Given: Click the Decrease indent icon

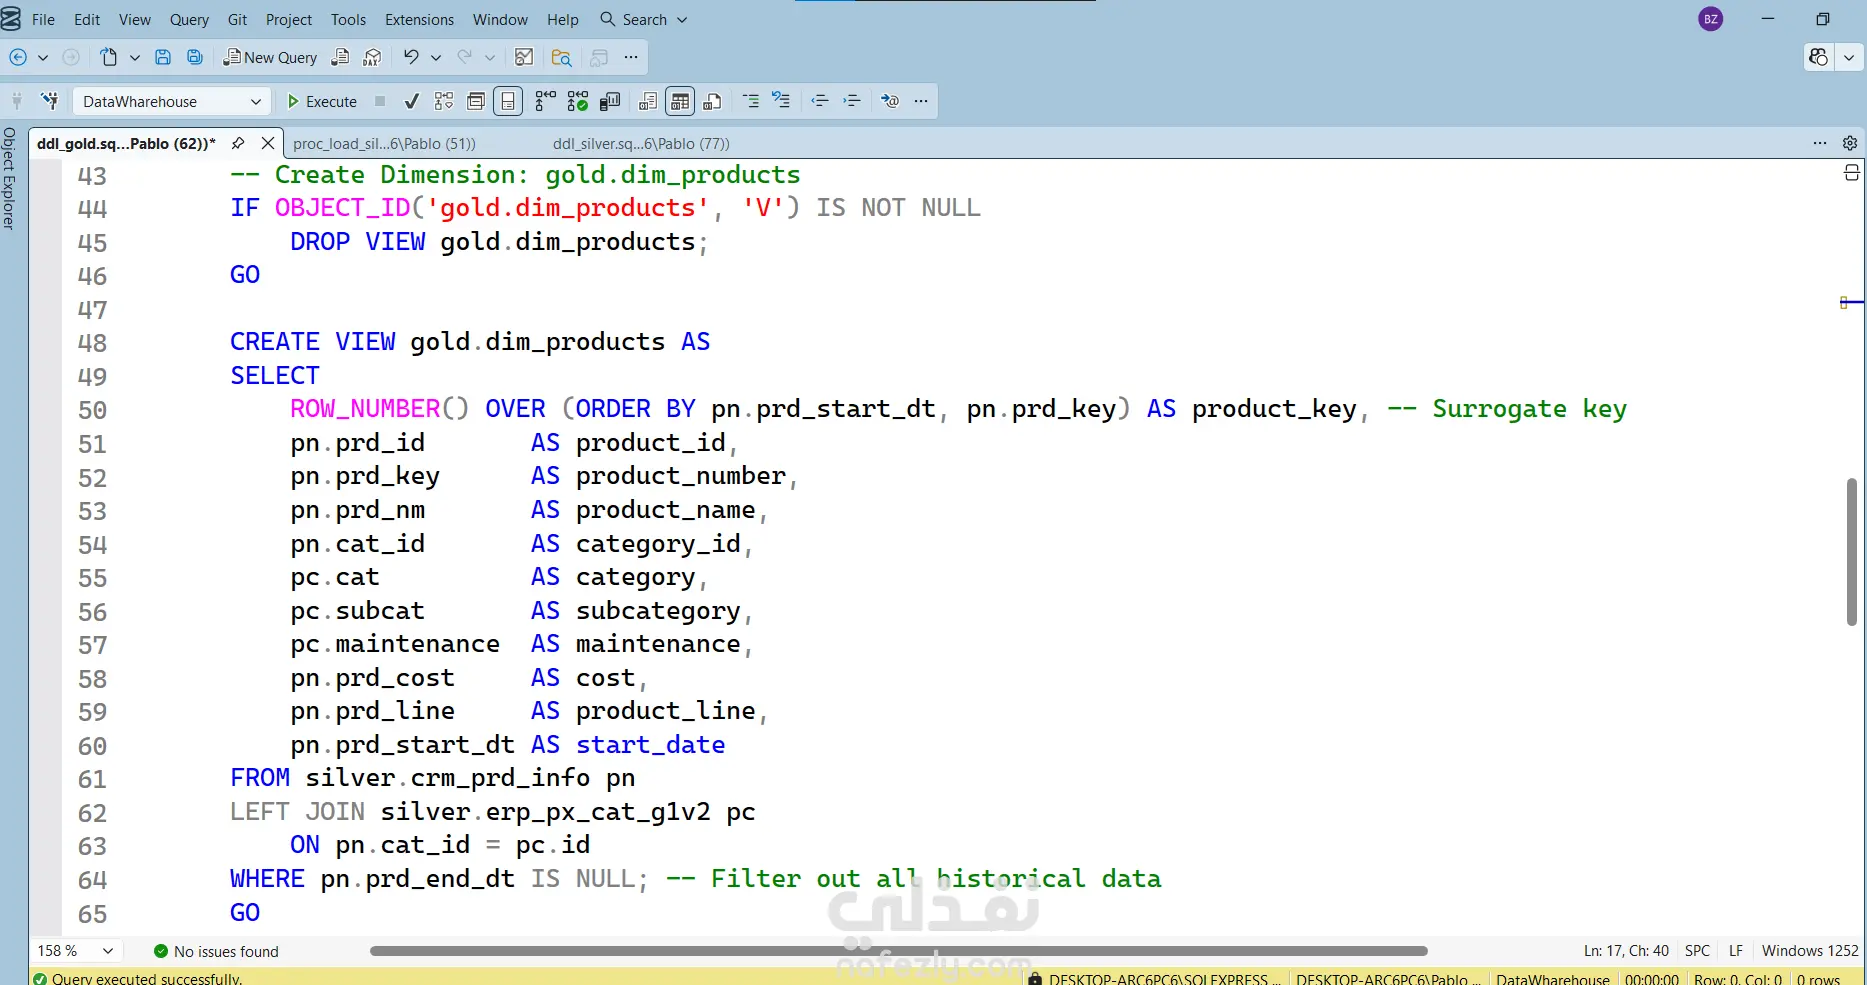Looking at the screenshot, I should point(819,101).
